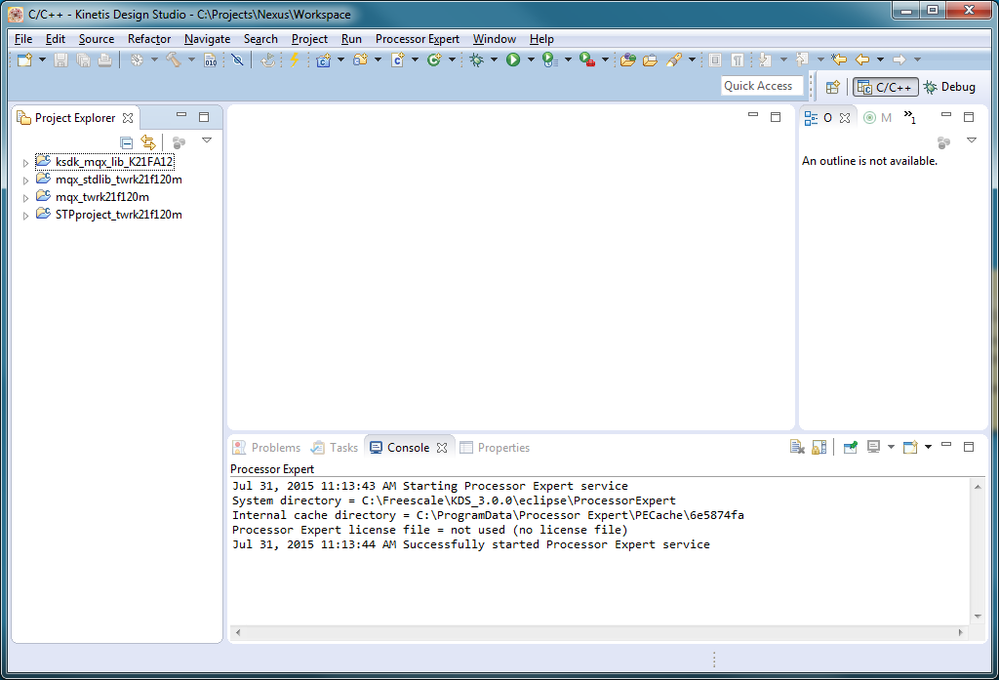The height and width of the screenshot is (680, 999).
Task: Click the Open Task folder icon
Action: point(650,60)
